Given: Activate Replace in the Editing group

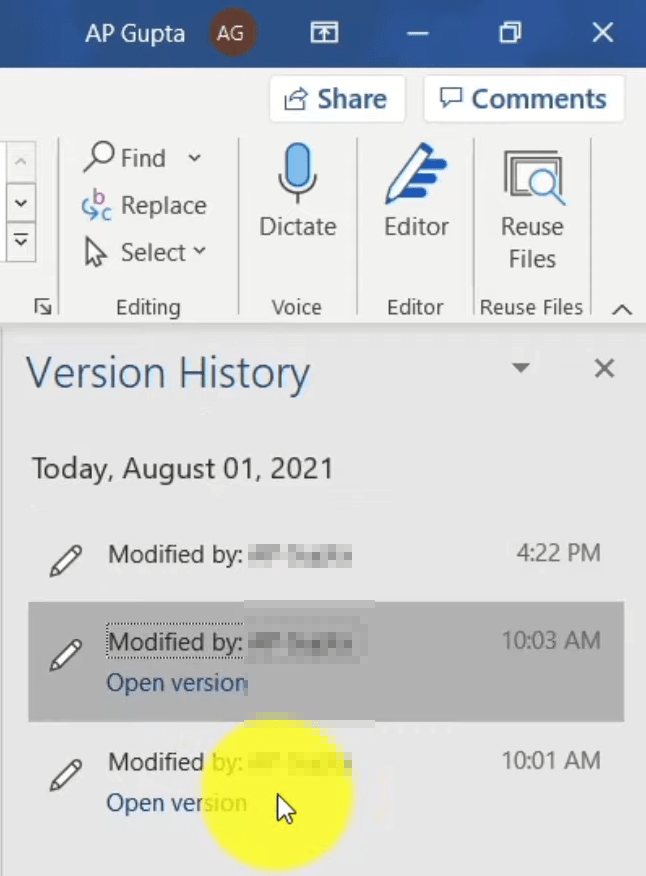Looking at the screenshot, I should coord(143,205).
